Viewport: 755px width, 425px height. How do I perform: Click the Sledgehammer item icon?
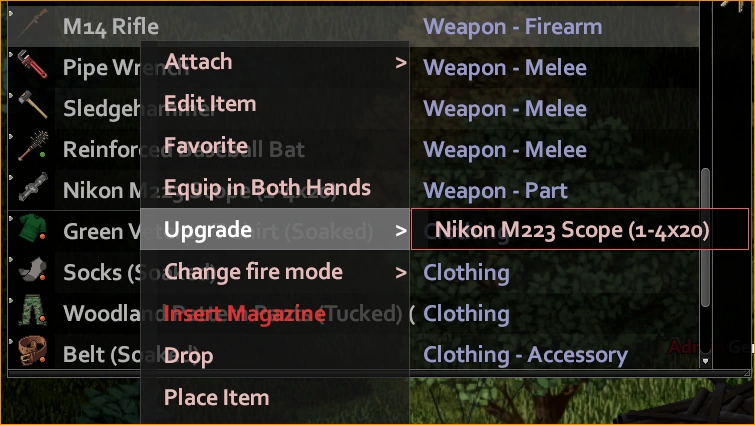click(x=33, y=104)
